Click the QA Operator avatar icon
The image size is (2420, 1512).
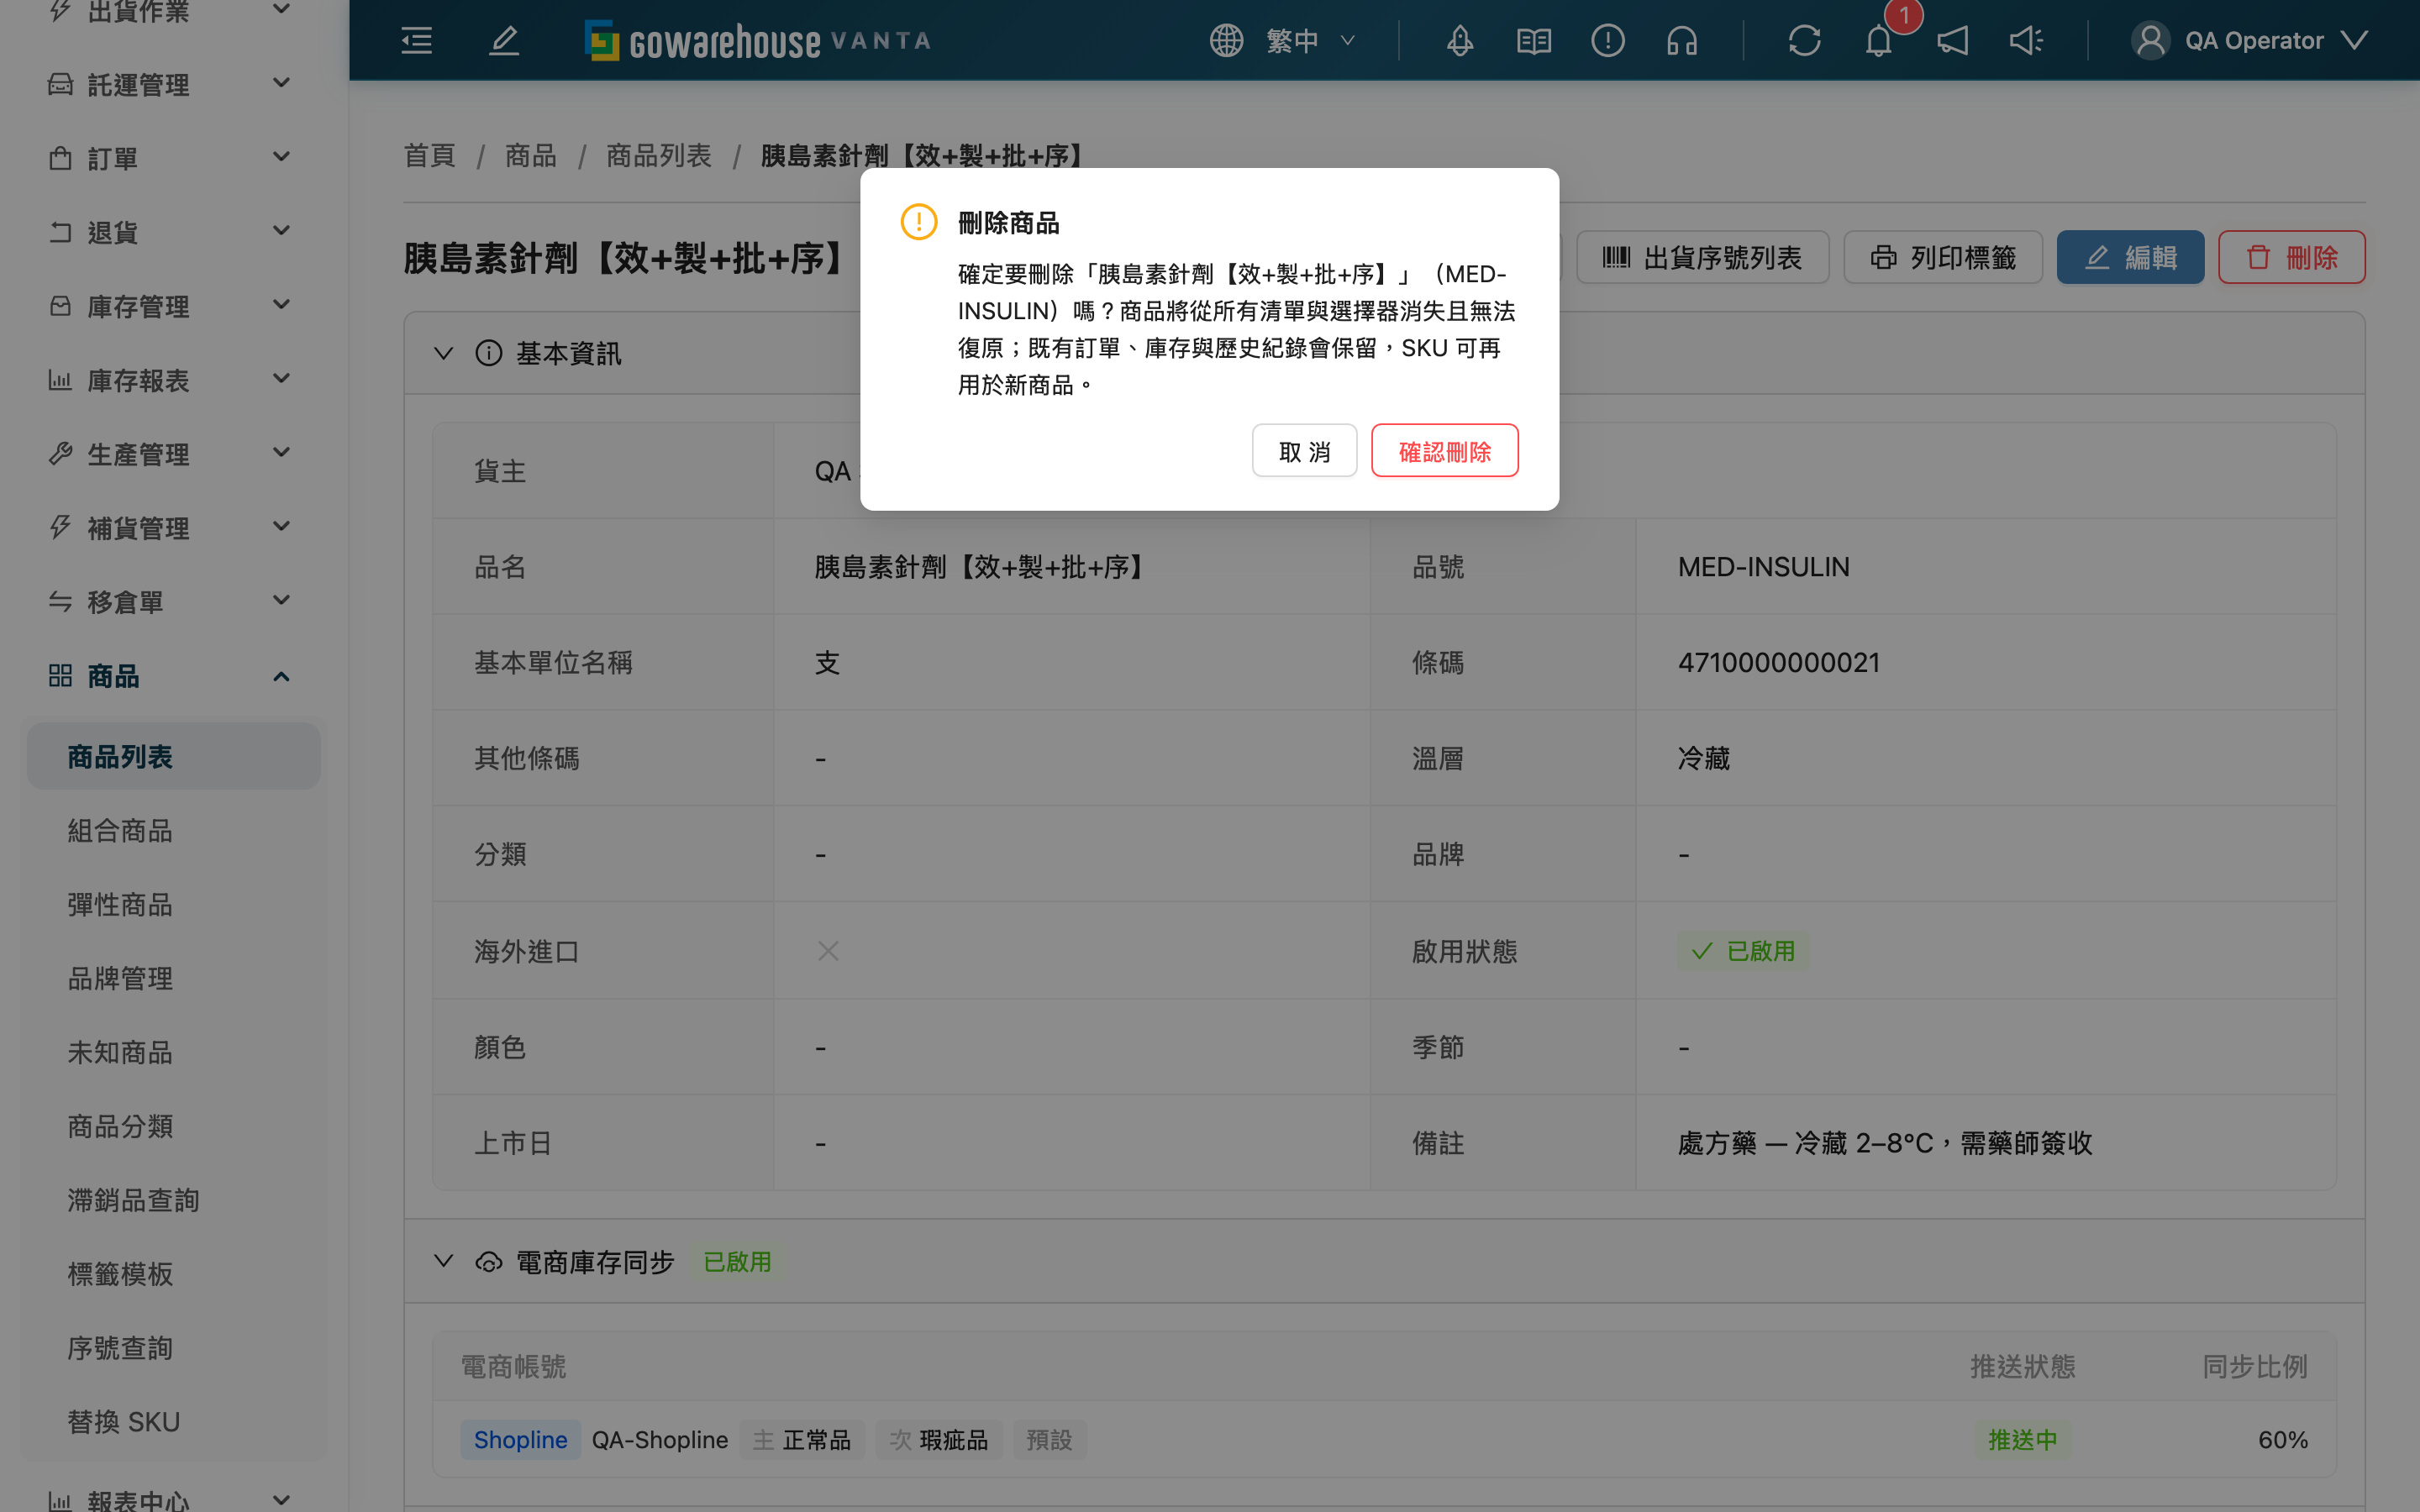pos(2150,40)
